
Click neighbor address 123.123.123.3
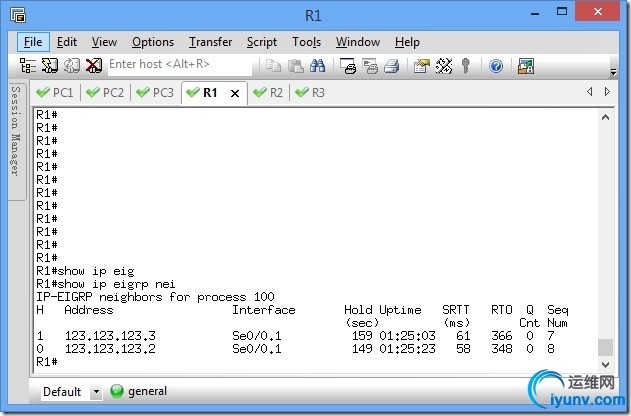coord(110,336)
